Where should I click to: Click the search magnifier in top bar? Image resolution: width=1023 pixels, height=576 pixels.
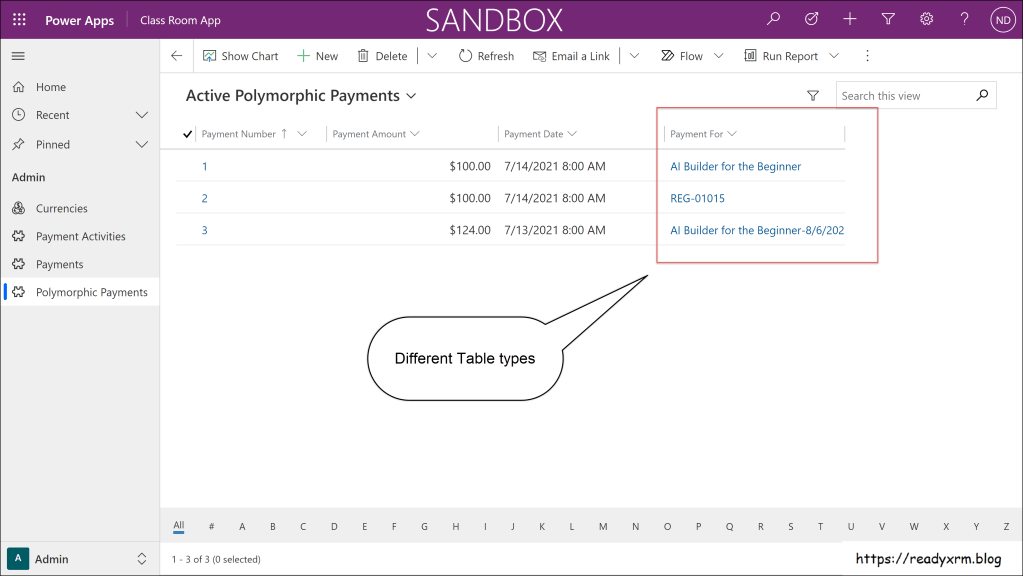click(773, 19)
